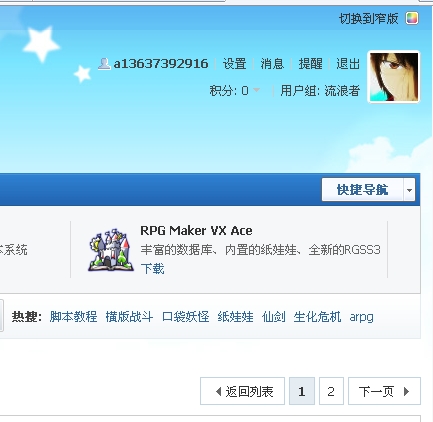The height and width of the screenshot is (422, 433).
Task: Open the user avatar picture
Action: coord(394,77)
